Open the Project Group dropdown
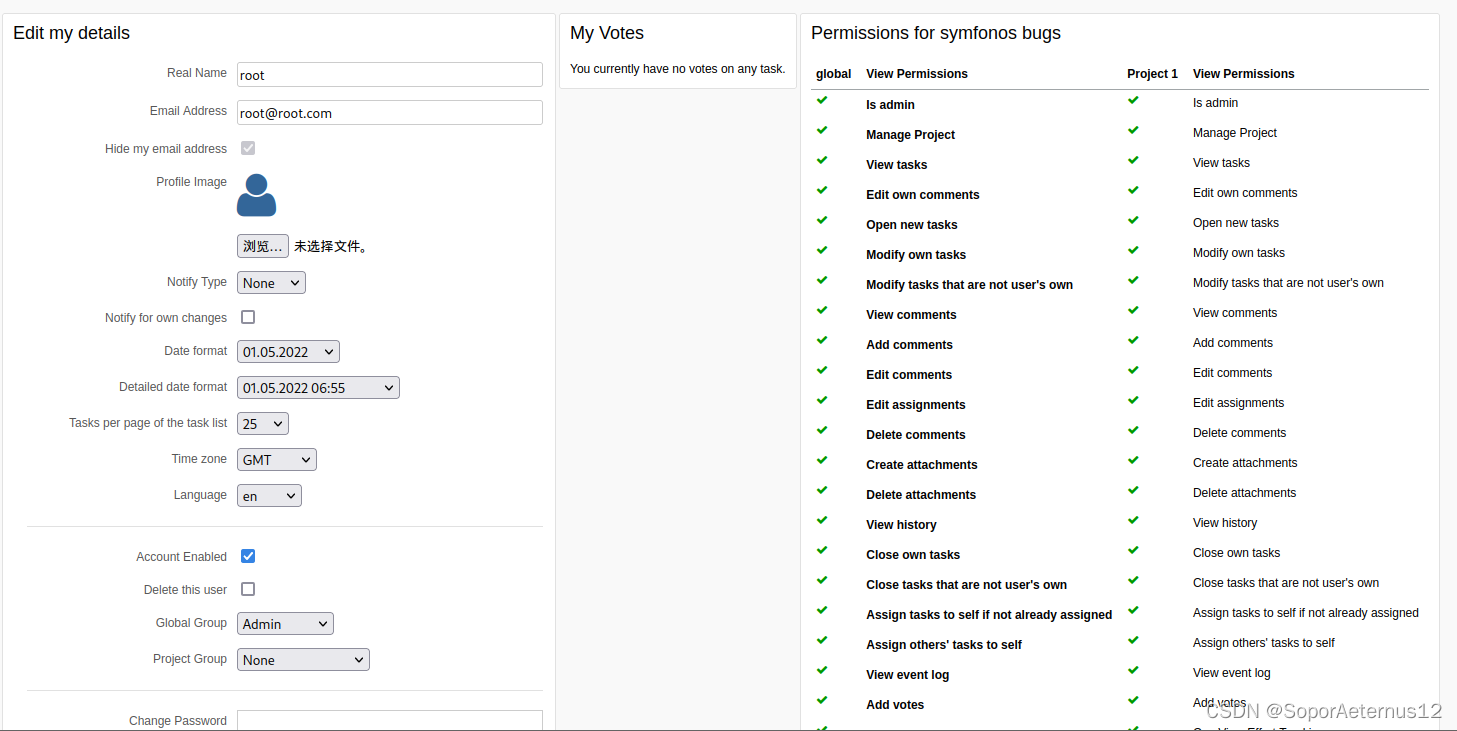Screen dimensions: 1457x731 coord(303,660)
